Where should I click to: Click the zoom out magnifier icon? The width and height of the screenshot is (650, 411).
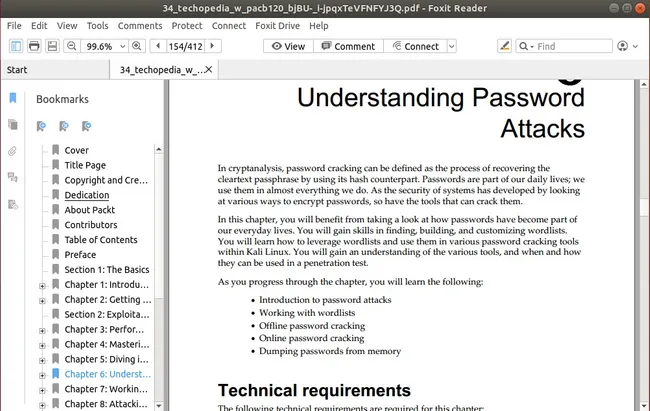[71, 46]
